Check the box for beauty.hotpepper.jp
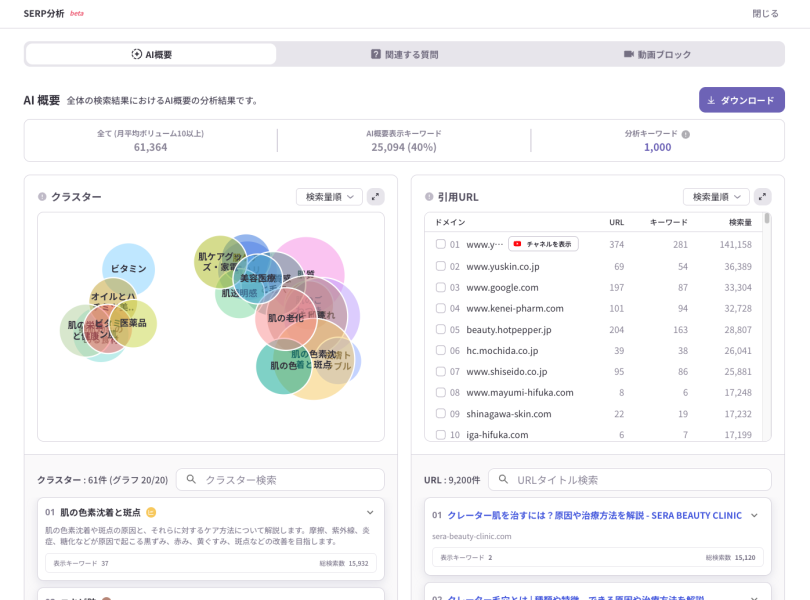This screenshot has height=600, width=810. tap(440, 329)
